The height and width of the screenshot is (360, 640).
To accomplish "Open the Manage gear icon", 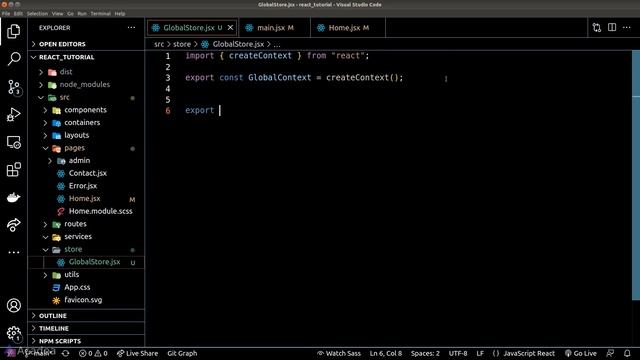I will (13, 333).
